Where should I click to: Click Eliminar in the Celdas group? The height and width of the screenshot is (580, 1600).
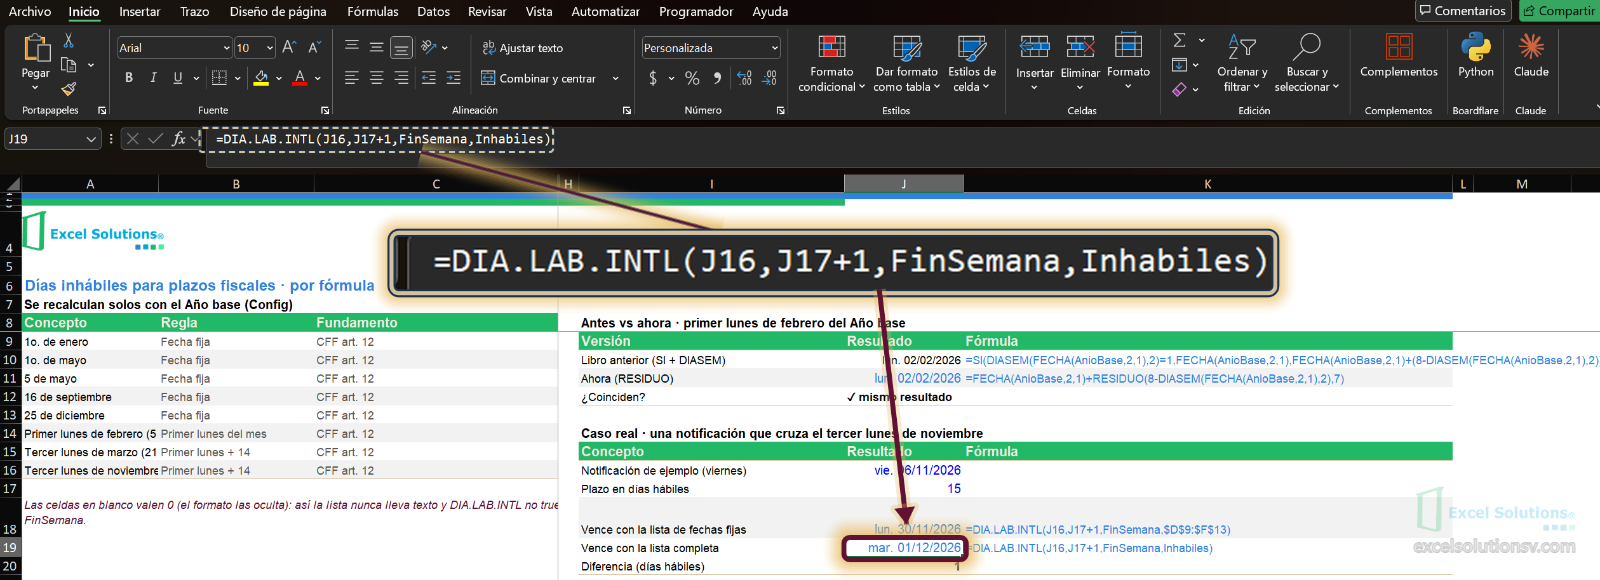(1080, 62)
